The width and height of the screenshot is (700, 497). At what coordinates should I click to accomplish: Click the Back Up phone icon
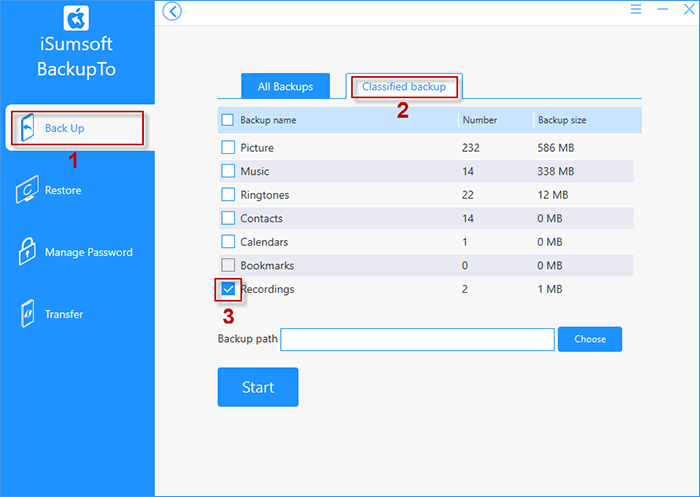(x=28, y=128)
